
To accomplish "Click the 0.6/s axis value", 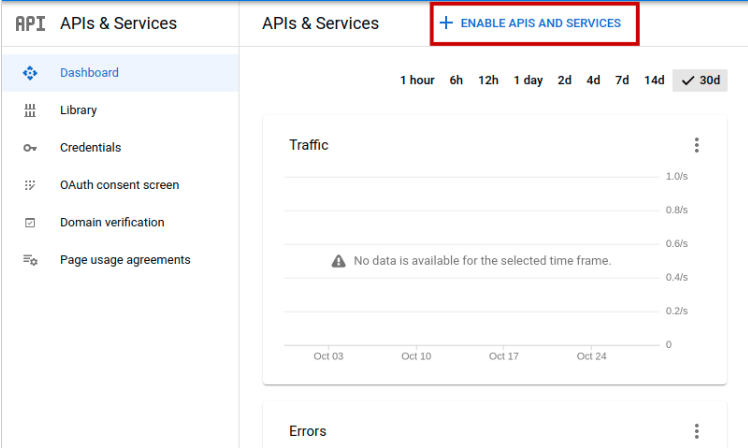I will tap(677, 244).
